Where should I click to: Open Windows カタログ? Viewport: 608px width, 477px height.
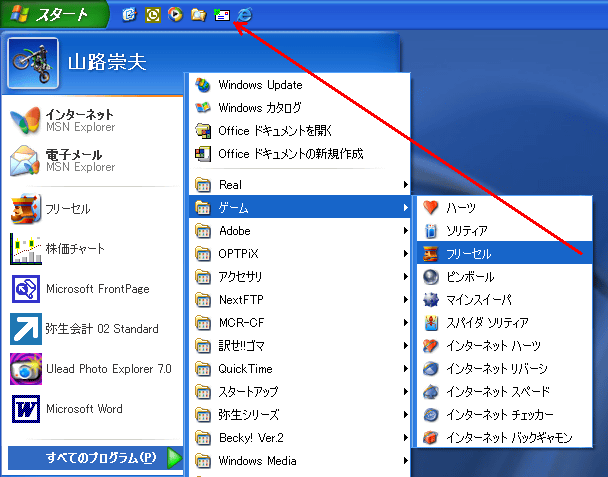tap(299, 108)
